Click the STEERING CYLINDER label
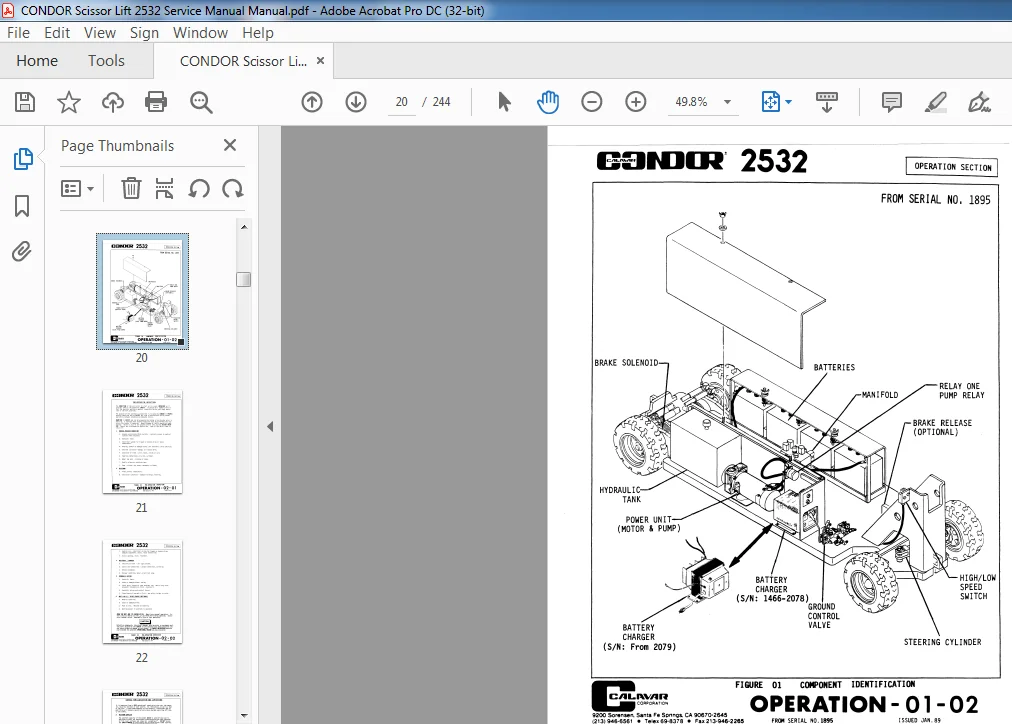Image resolution: width=1012 pixels, height=724 pixels. pos(942,642)
